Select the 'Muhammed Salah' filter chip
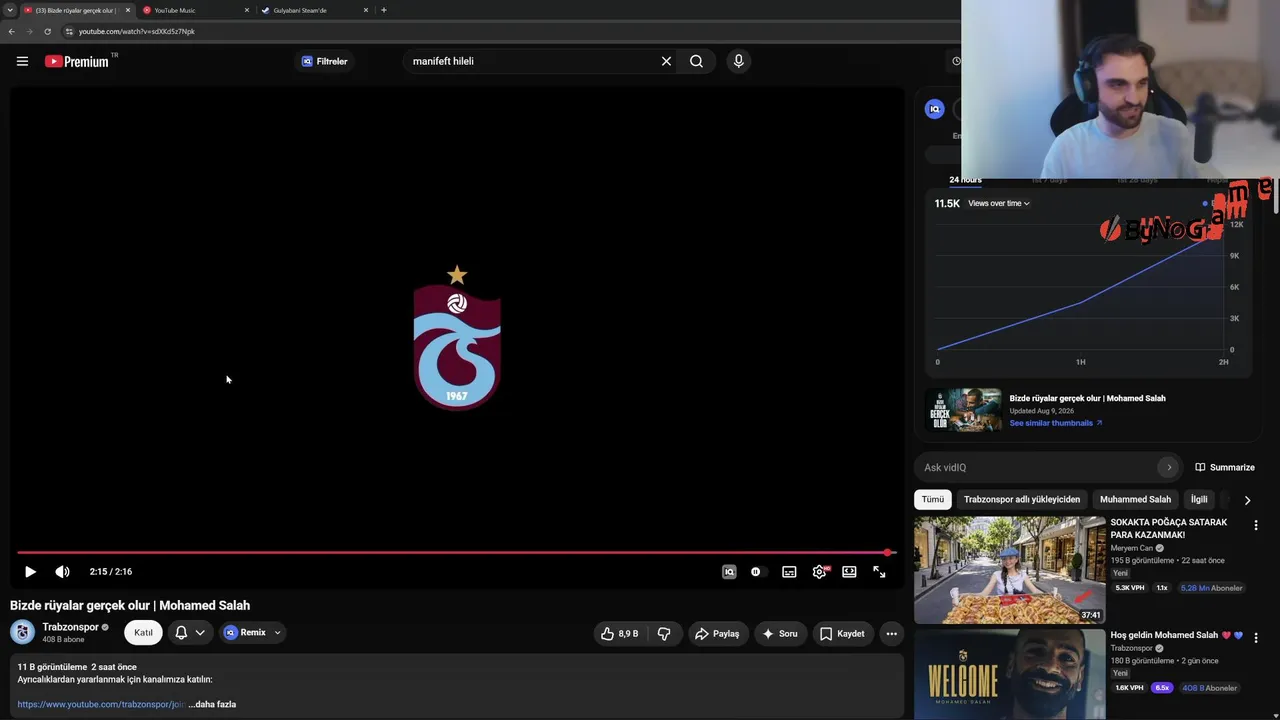The image size is (1280, 720). (x=1135, y=499)
